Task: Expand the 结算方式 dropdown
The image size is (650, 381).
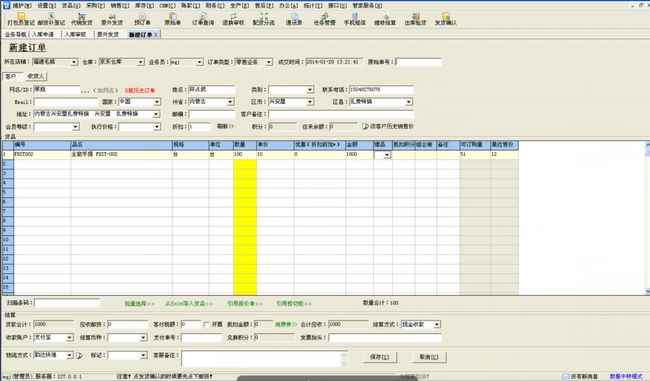Action: (437, 324)
